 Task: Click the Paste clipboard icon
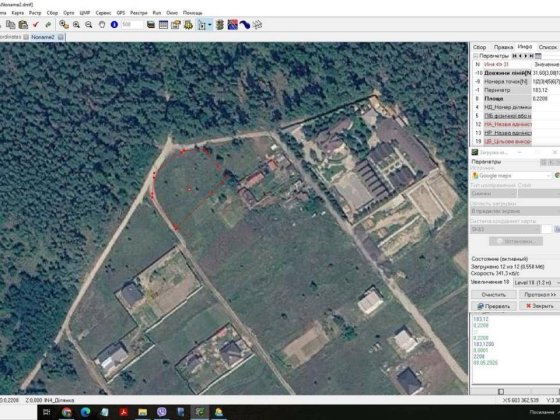(23, 25)
